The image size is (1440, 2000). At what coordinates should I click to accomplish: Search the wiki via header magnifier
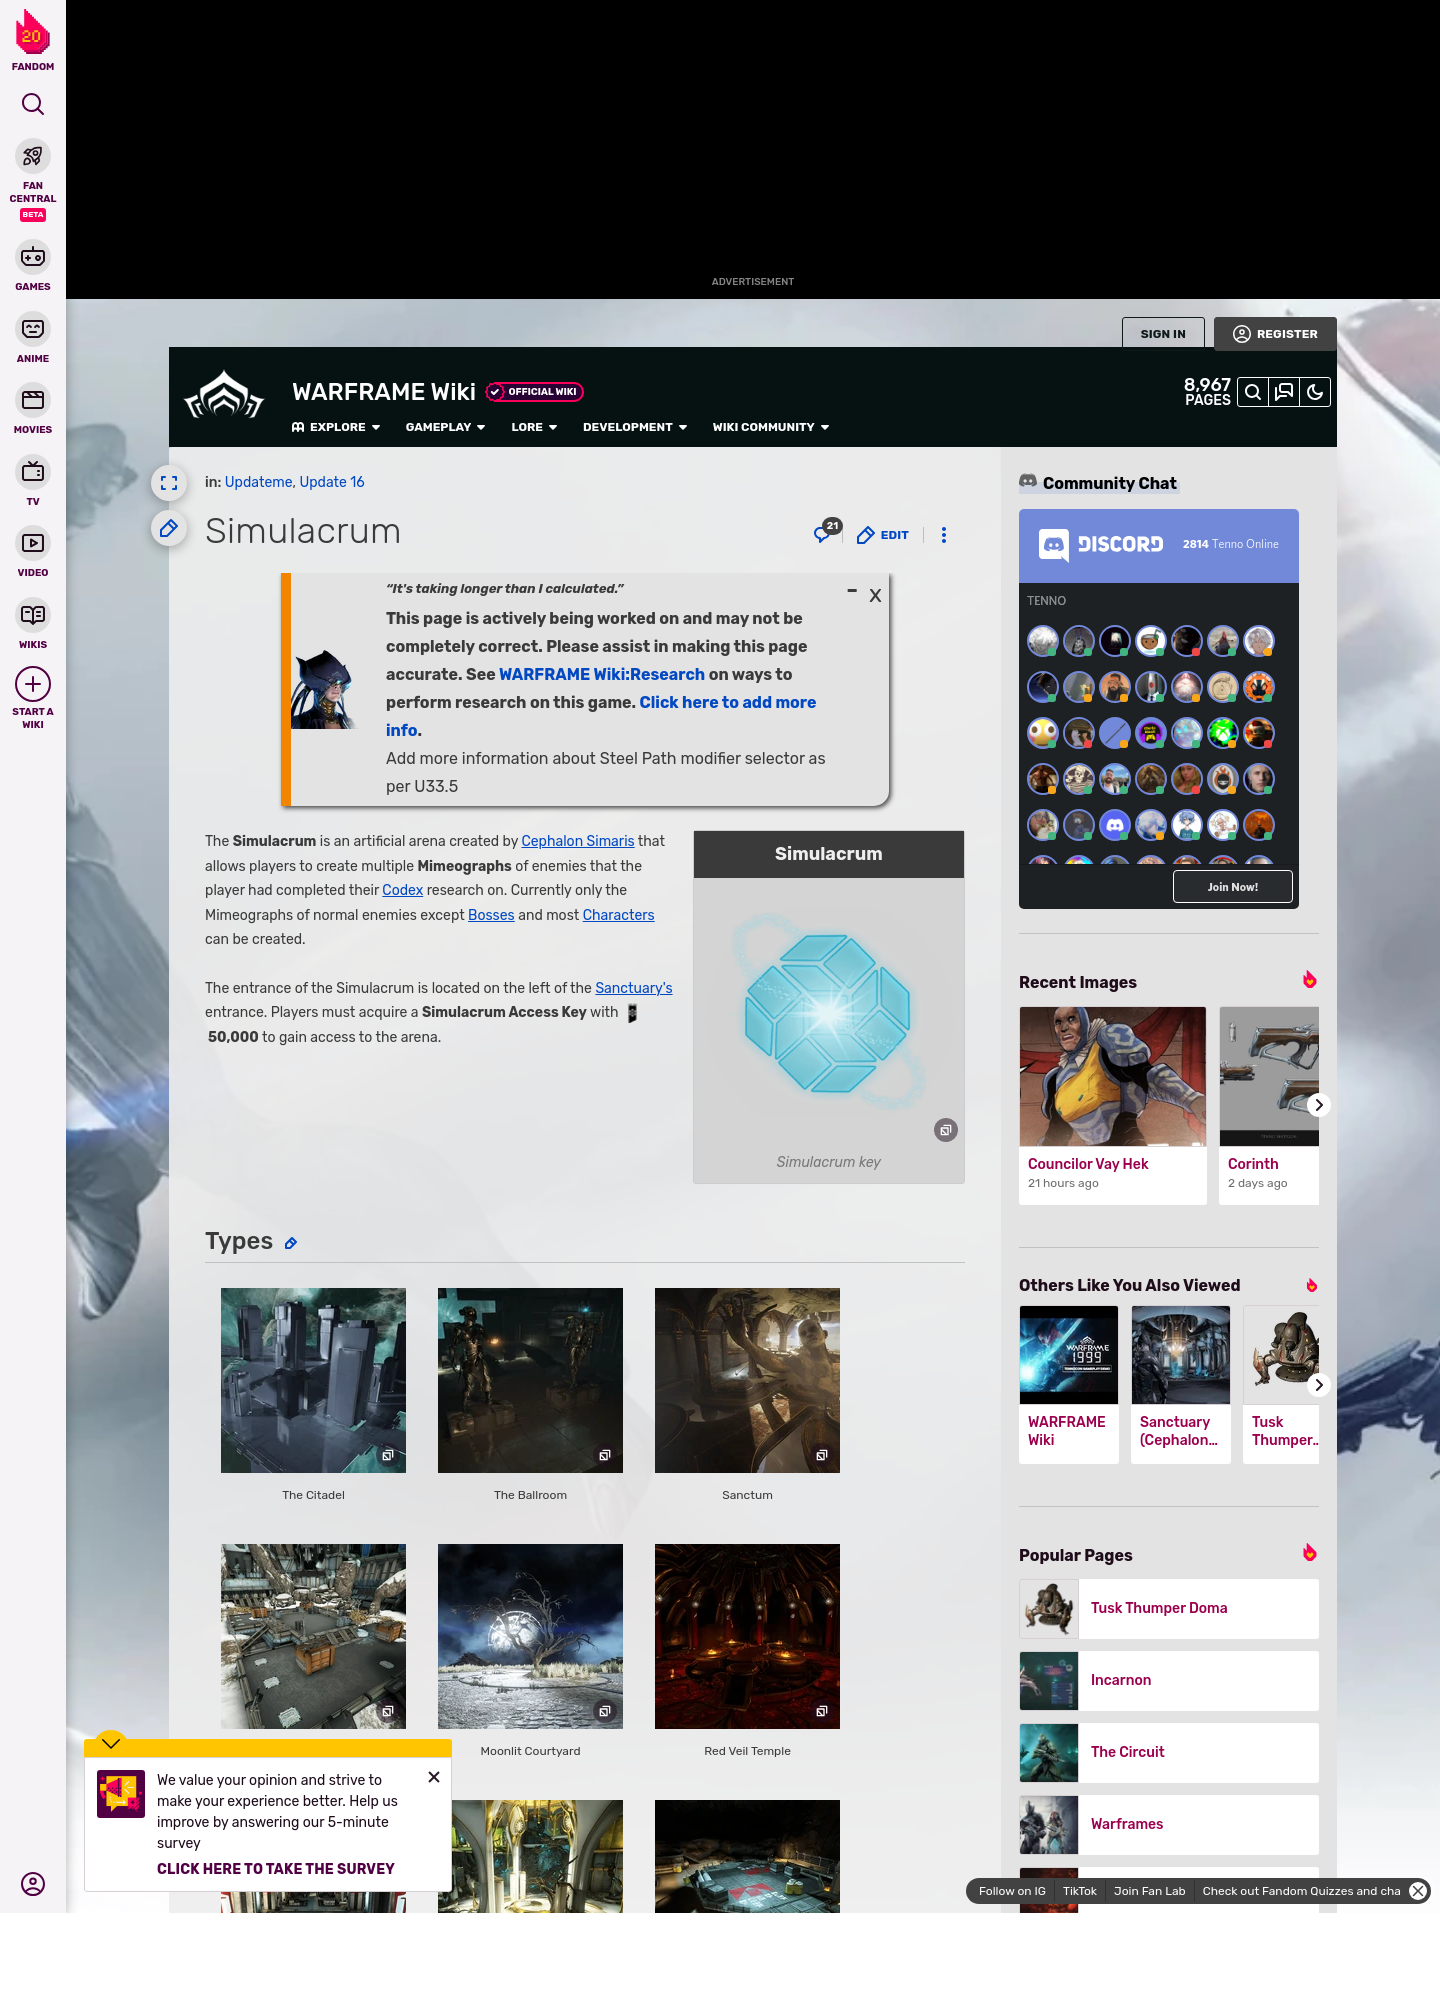pyautogui.click(x=1253, y=392)
